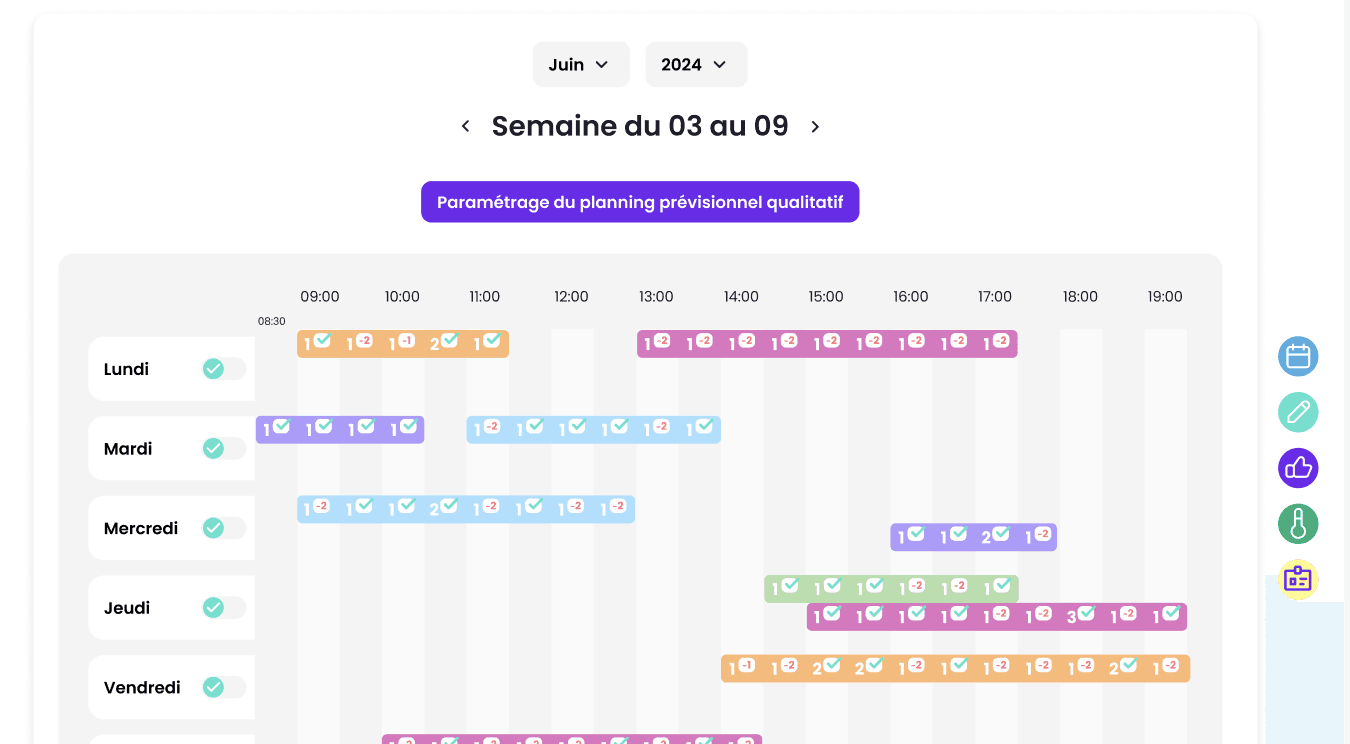Click the Lundi day label
The height and width of the screenshot is (744, 1350).
(x=126, y=369)
